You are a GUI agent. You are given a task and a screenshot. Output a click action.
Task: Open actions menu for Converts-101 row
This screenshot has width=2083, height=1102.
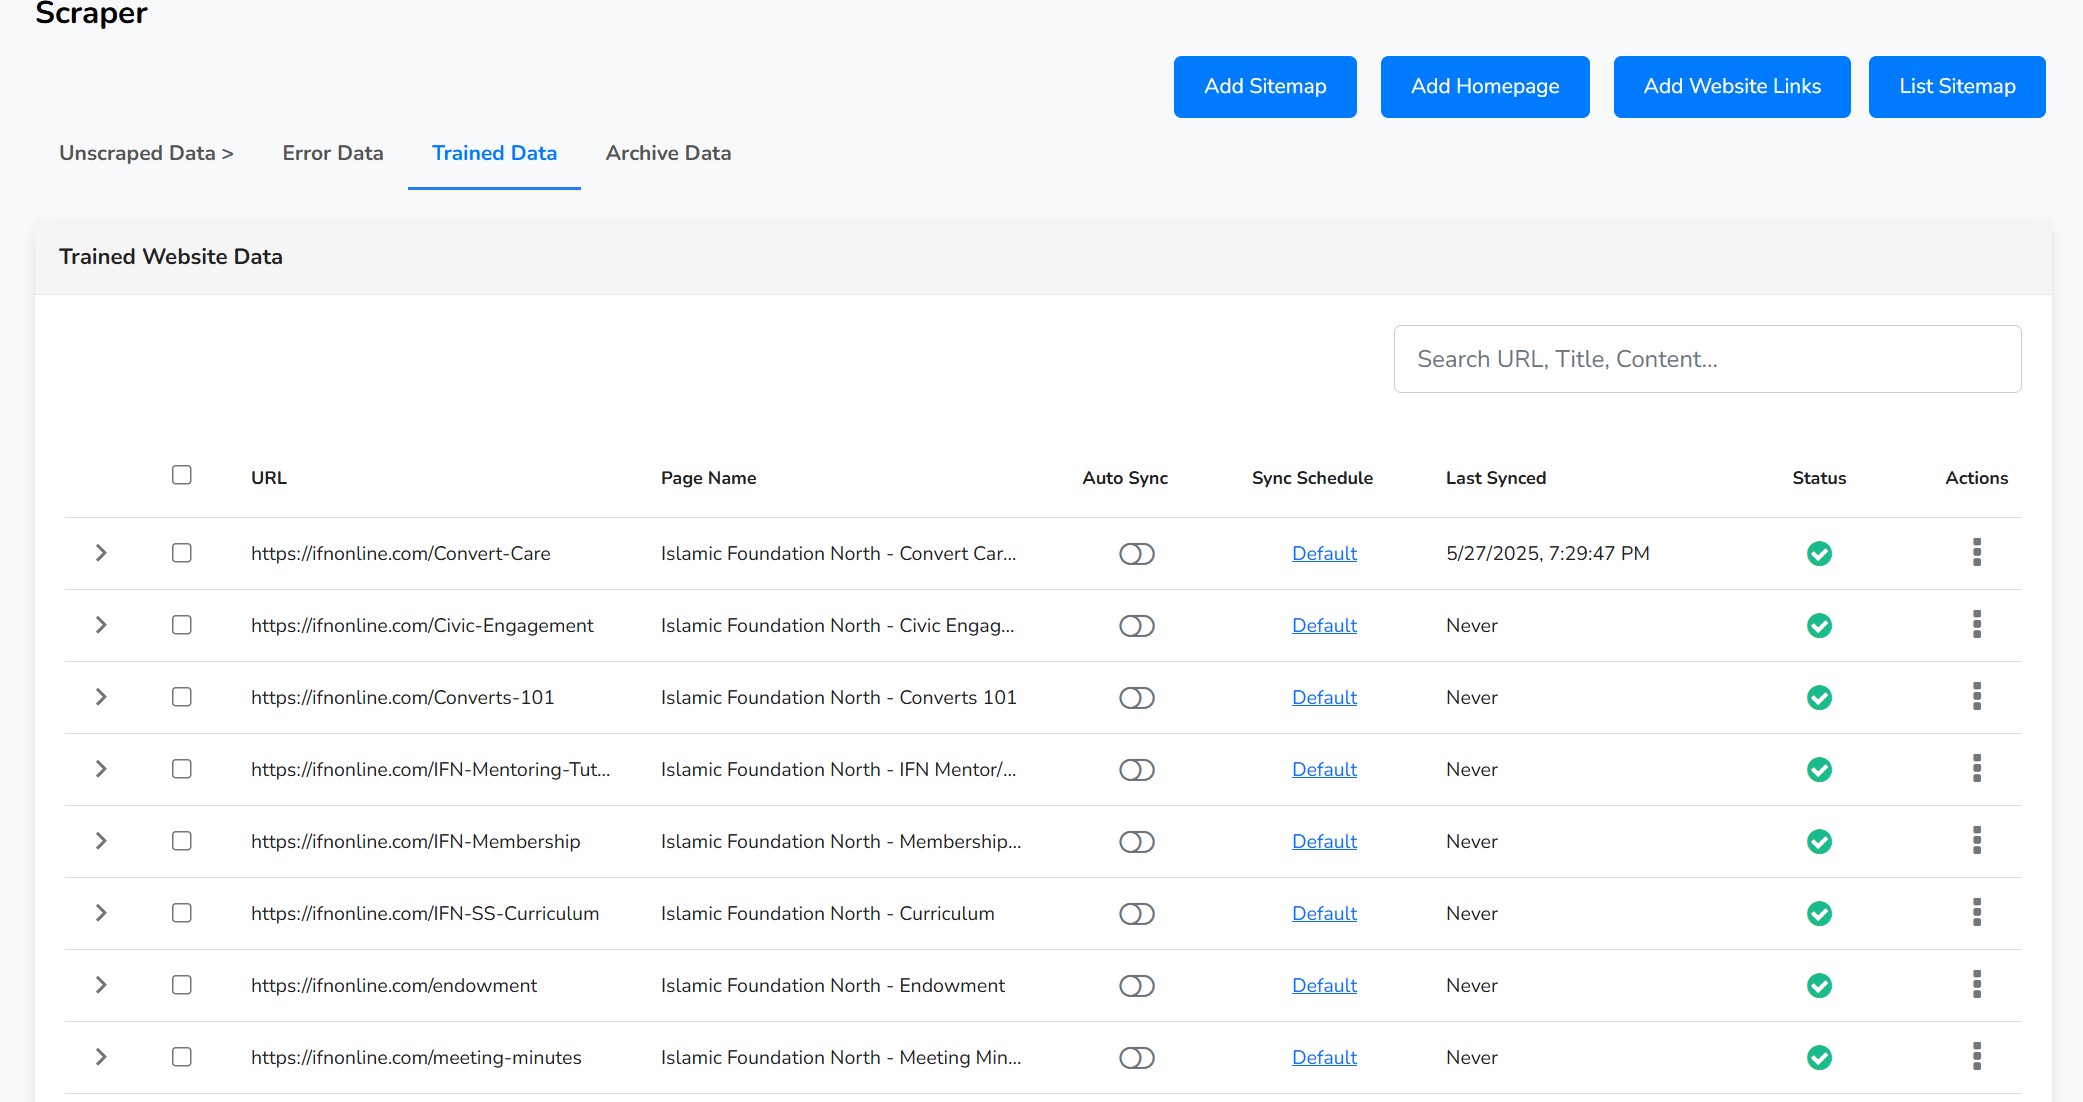click(1976, 697)
